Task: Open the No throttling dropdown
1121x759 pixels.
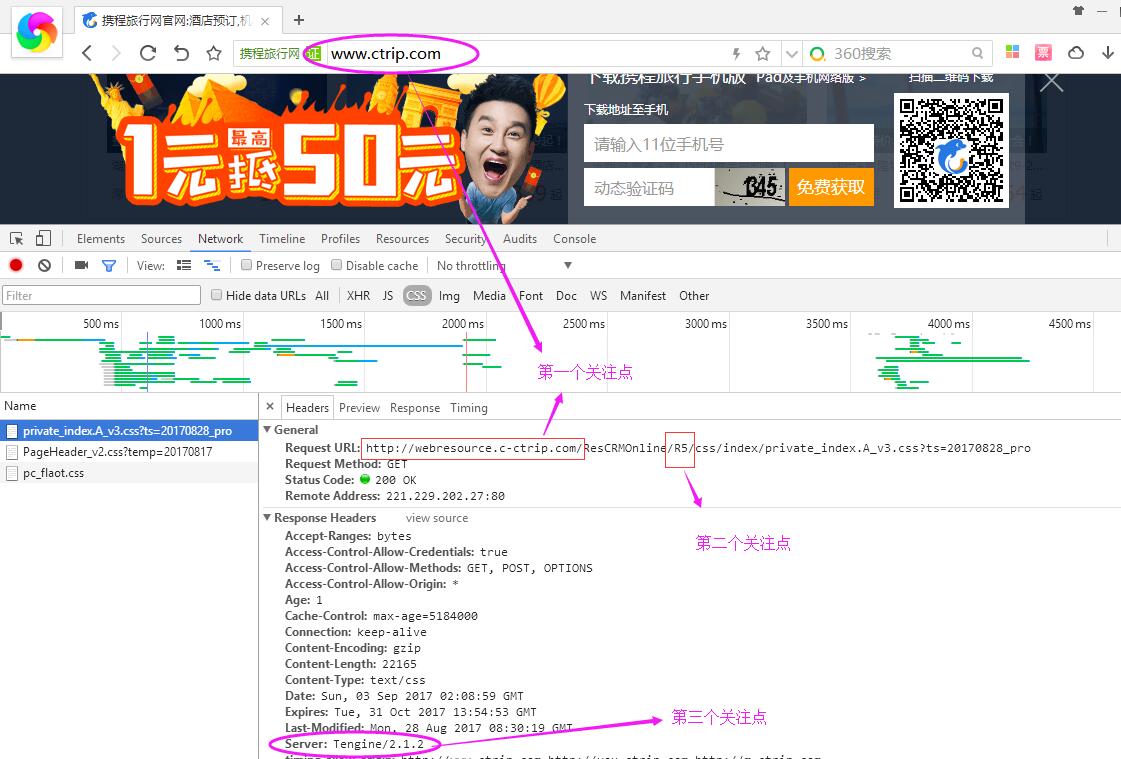Action: point(504,265)
